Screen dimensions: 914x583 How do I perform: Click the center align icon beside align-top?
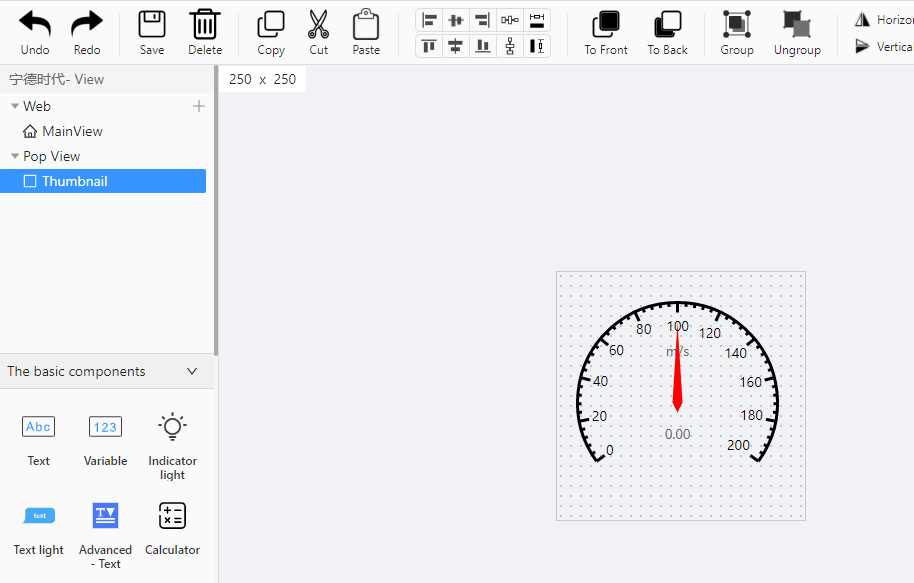[x=456, y=45]
